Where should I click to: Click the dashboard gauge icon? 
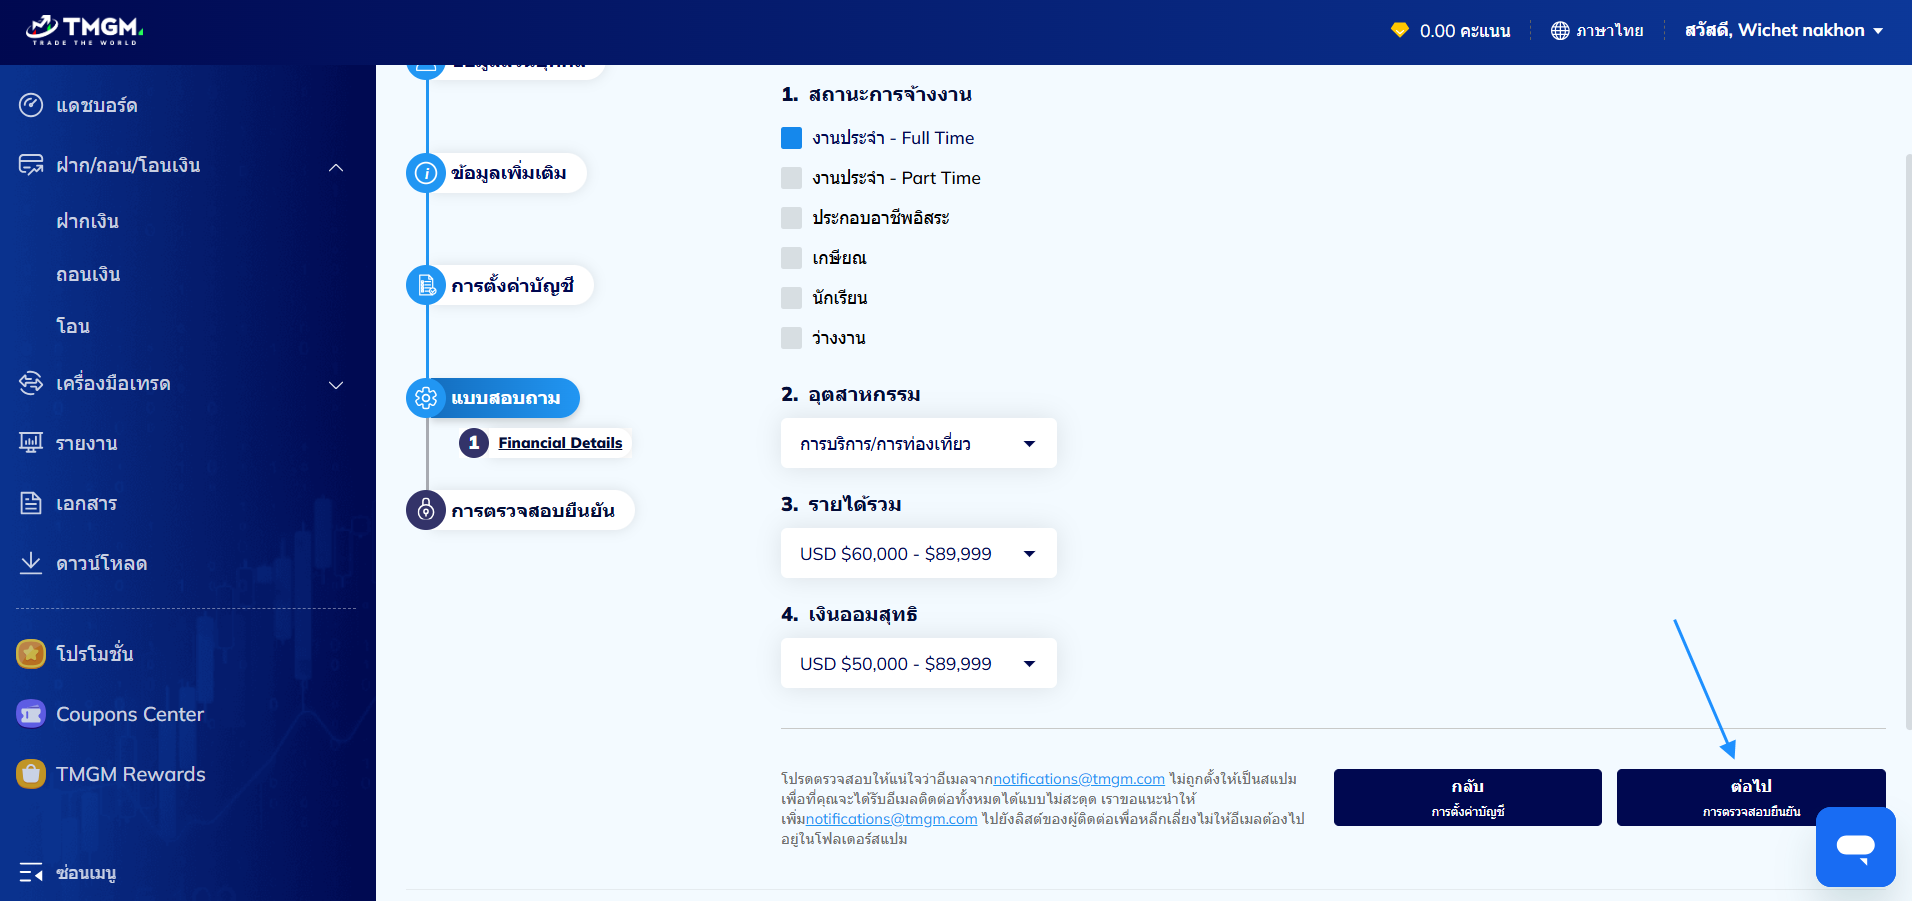31,105
